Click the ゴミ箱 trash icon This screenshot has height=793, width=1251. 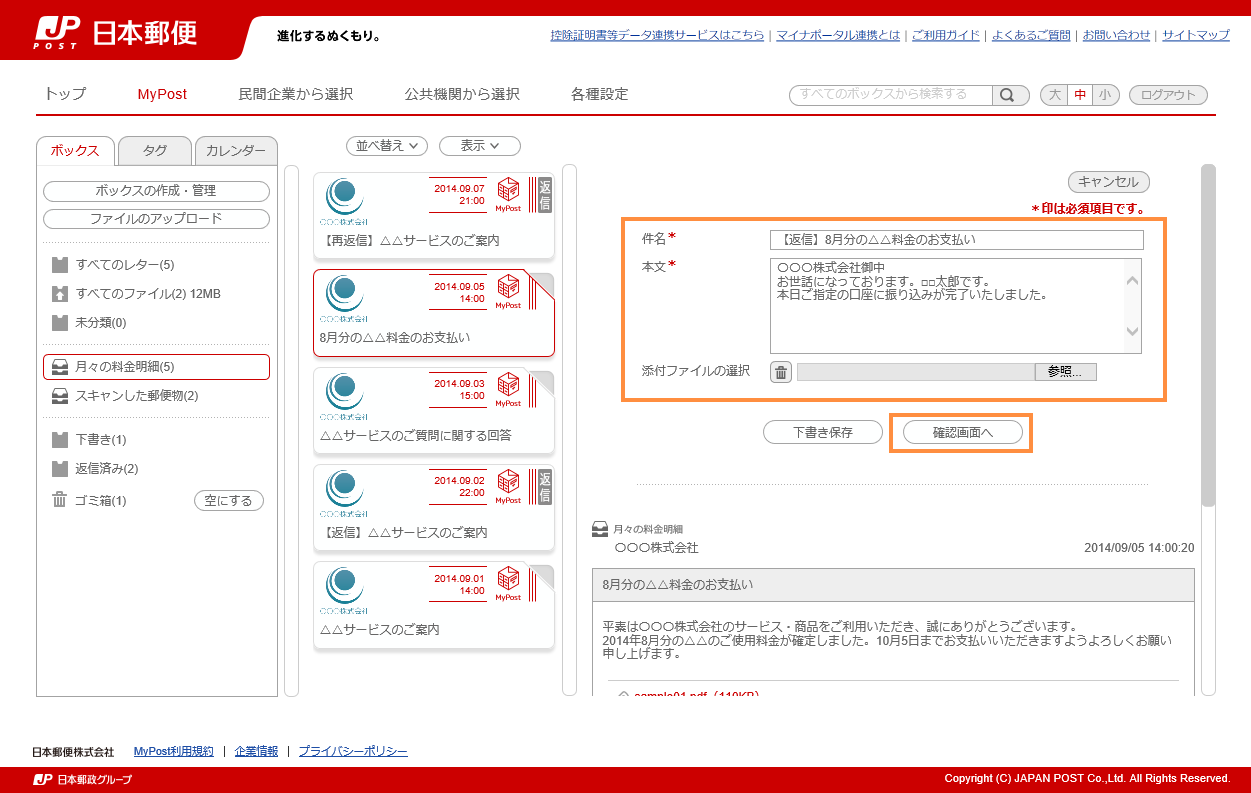click(x=60, y=500)
